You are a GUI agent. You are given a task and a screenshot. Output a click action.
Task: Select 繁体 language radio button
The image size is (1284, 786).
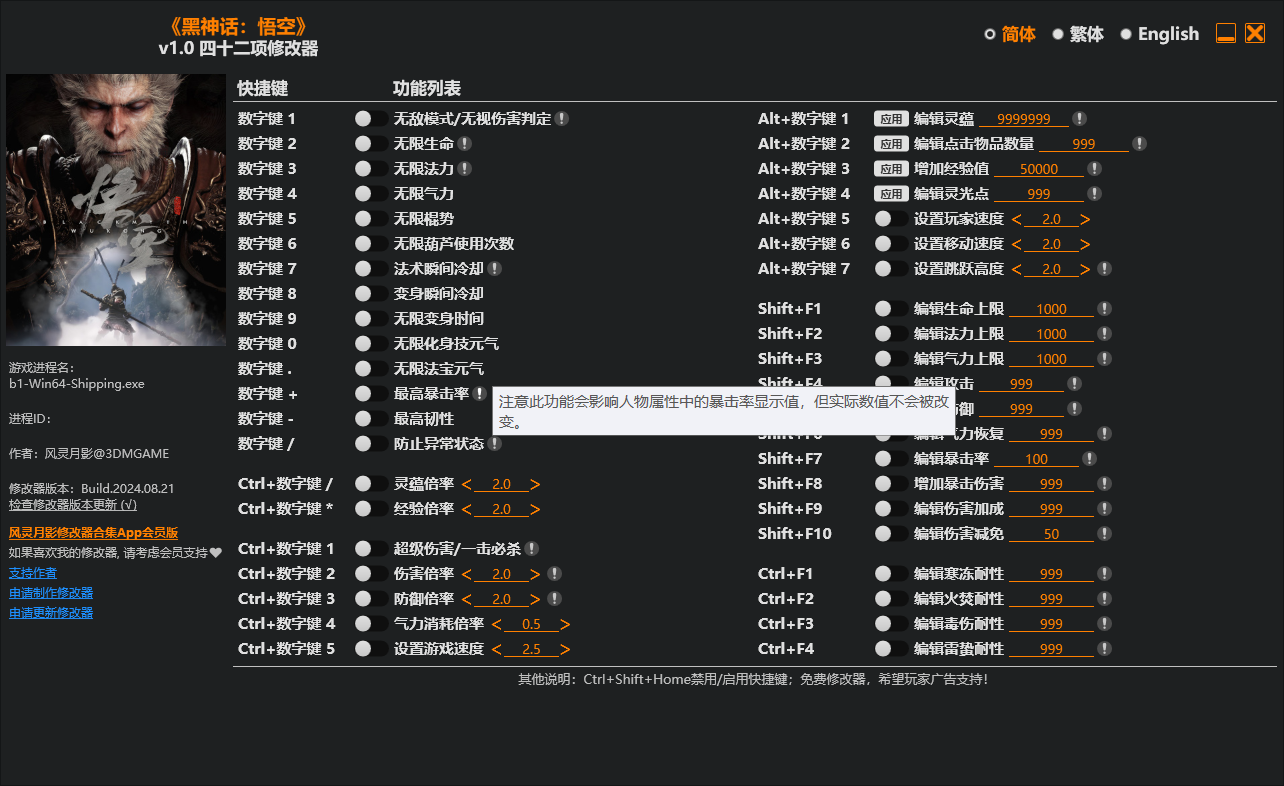pyautogui.click(x=1058, y=34)
